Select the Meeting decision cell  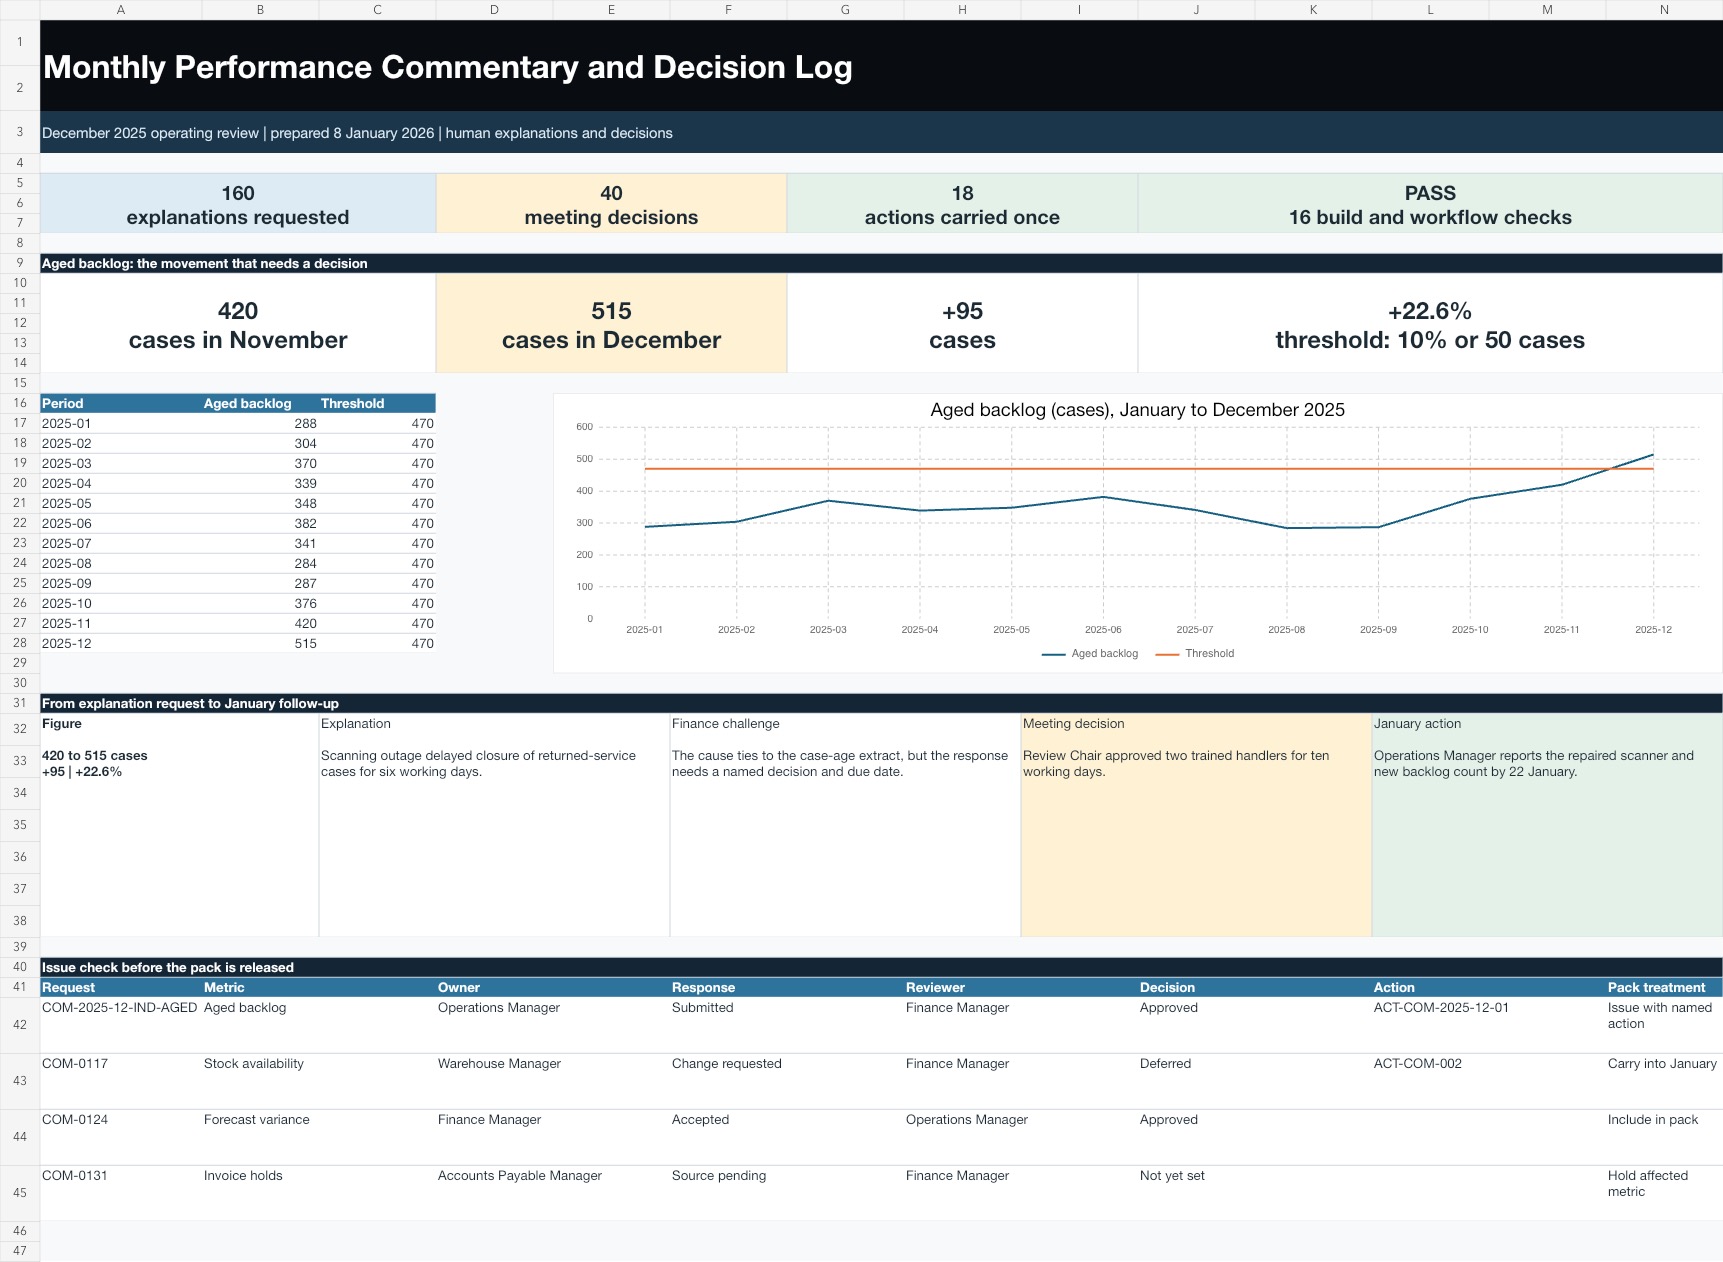pos(1196,825)
